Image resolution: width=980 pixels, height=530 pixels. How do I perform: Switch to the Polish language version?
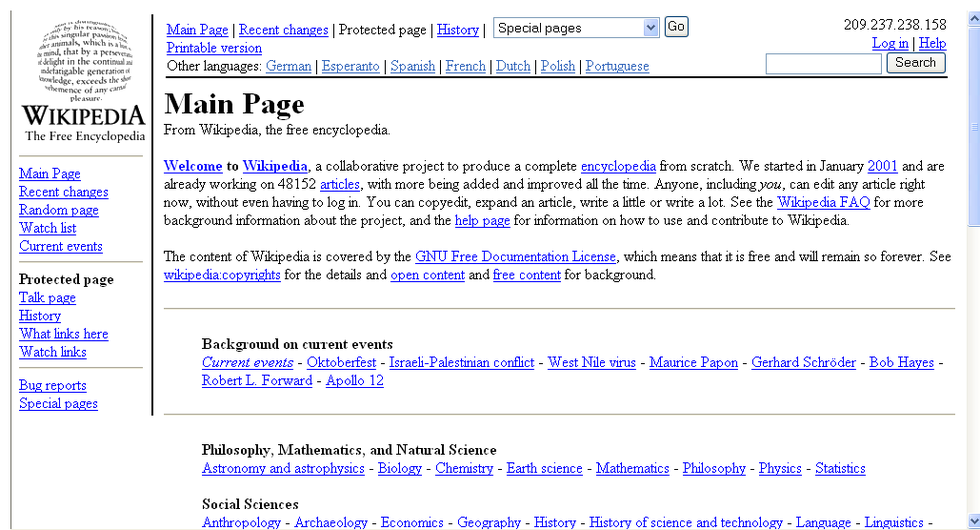tap(558, 66)
